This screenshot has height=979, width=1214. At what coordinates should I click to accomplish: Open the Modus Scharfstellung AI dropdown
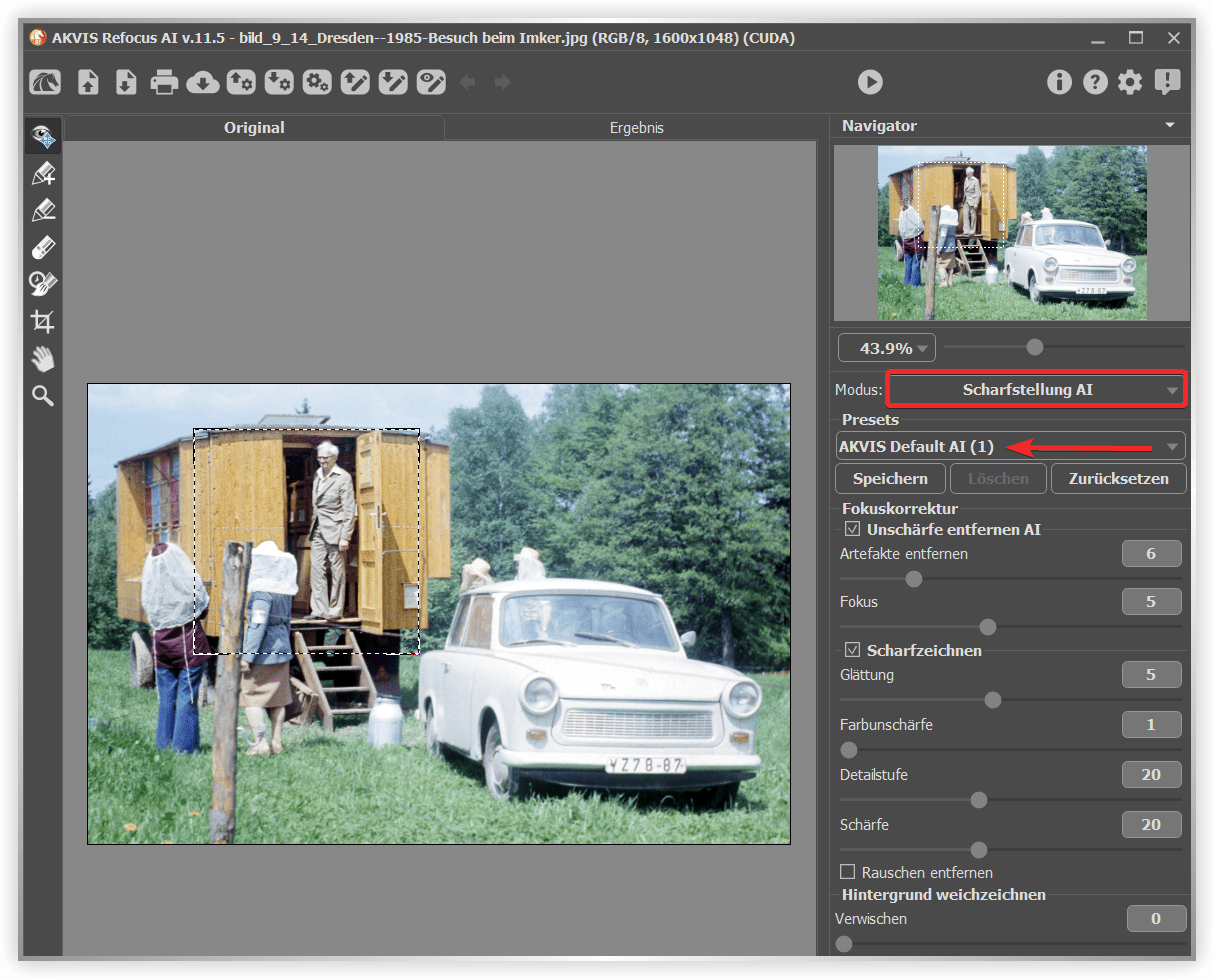1035,390
